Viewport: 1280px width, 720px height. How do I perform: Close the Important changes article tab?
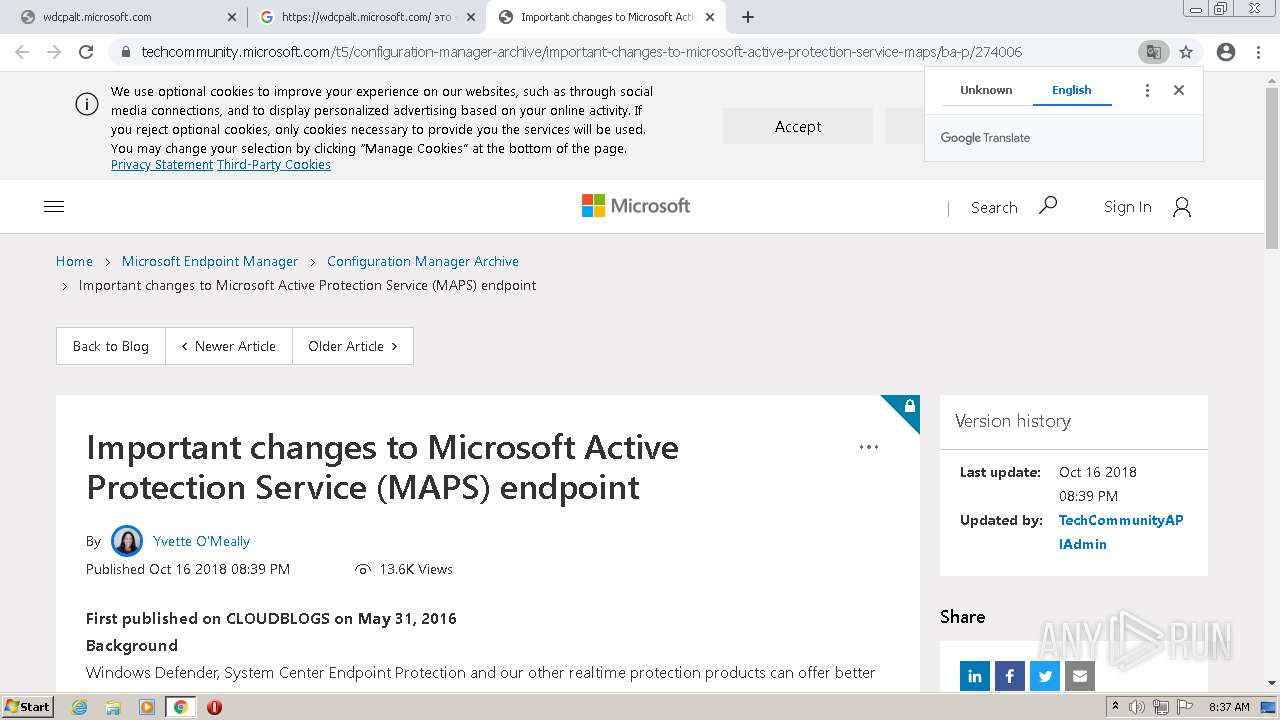point(710,17)
